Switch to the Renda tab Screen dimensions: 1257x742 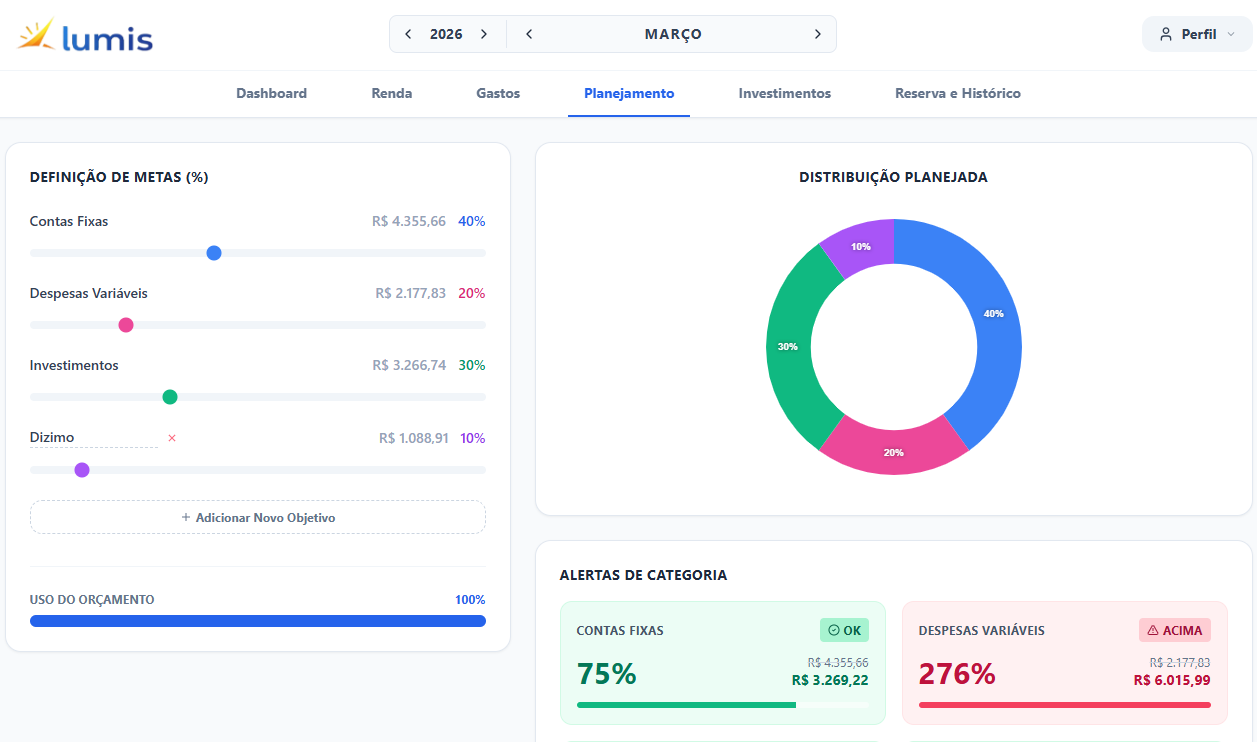click(391, 93)
